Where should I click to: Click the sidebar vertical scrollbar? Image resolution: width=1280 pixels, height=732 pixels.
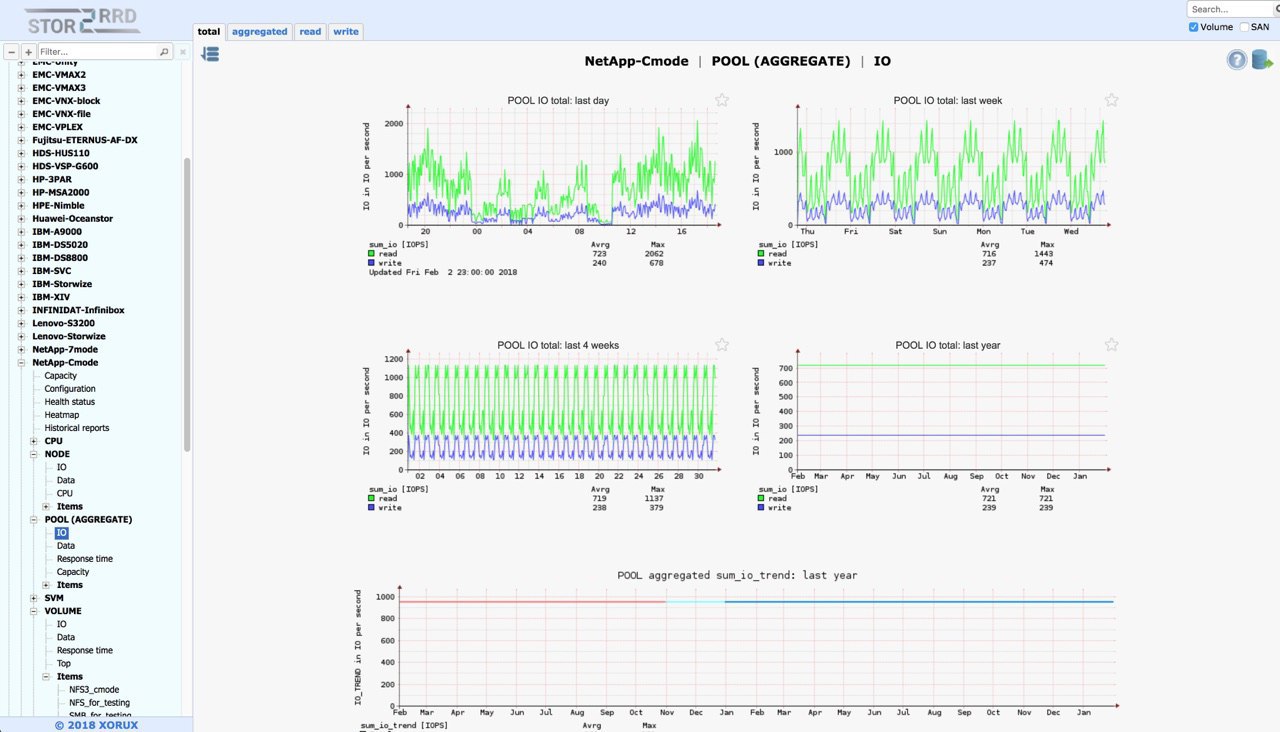pyautogui.click(x=187, y=305)
